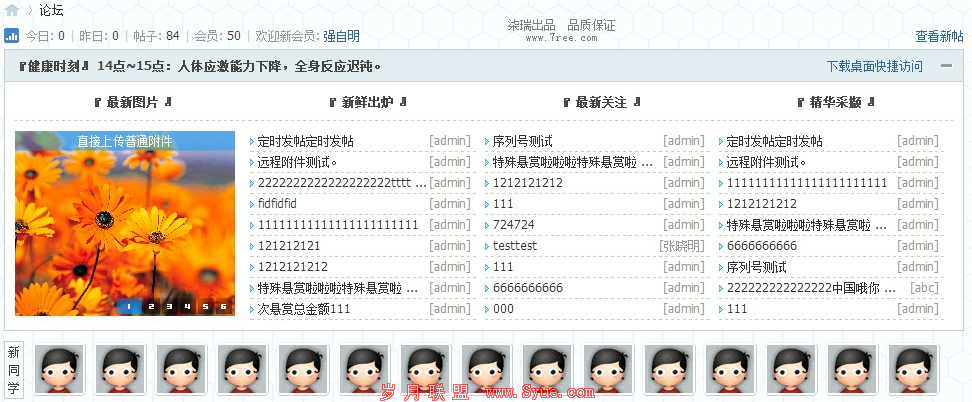Click the 直接上传普通附件 slideshow caption
Viewport: 972px width, 402px height.
125,141
